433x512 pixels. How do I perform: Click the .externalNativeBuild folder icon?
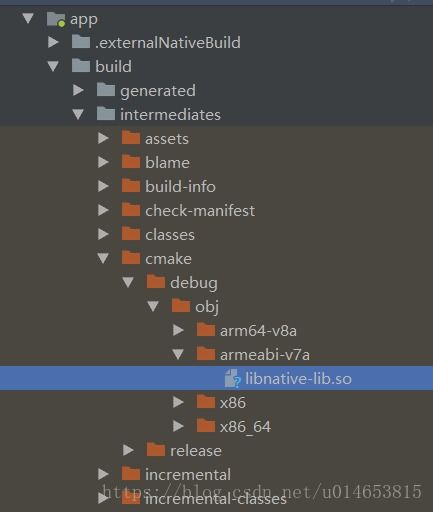[81, 42]
